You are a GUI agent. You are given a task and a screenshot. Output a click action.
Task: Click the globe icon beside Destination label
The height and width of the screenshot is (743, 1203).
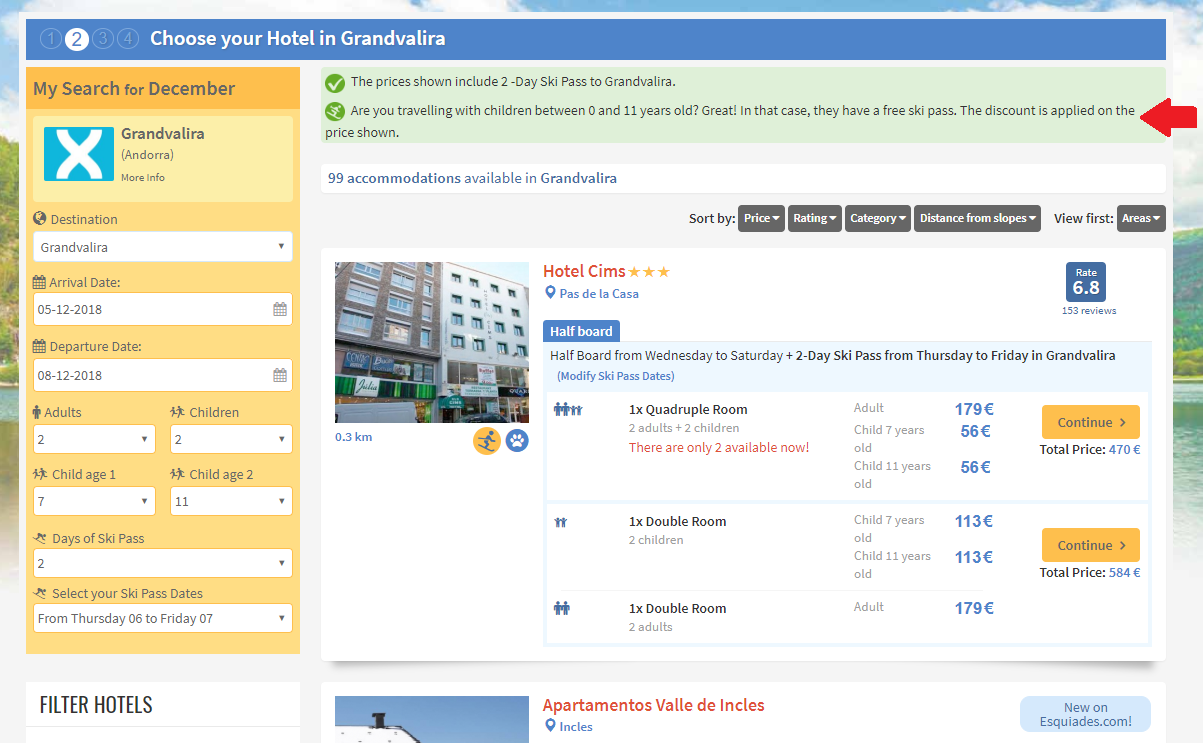(x=40, y=219)
